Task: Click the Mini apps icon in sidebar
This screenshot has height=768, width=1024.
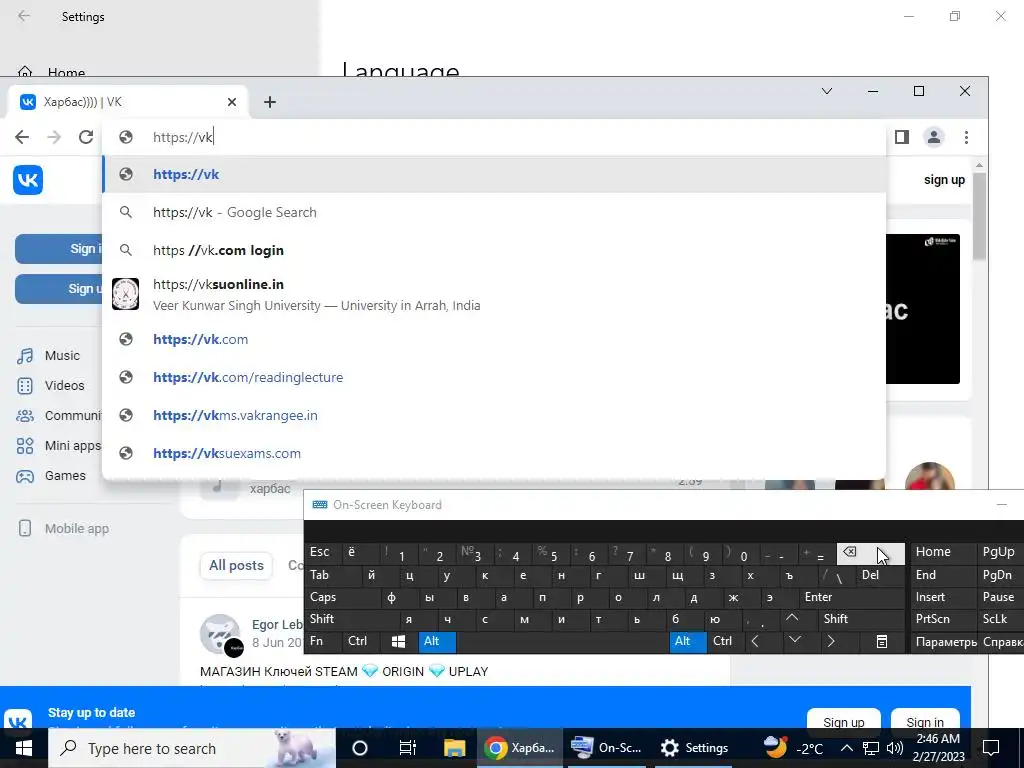Action: point(25,445)
